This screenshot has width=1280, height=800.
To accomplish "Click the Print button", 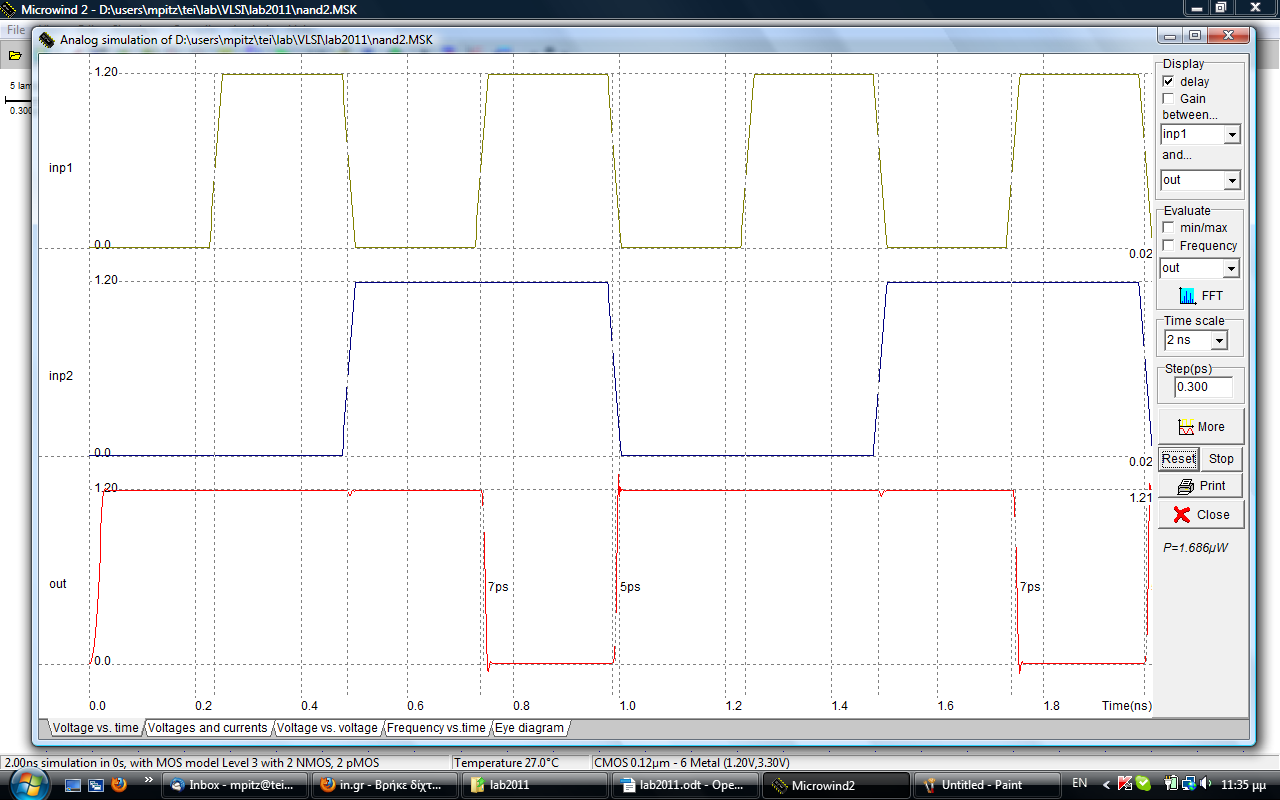I will [1201, 486].
